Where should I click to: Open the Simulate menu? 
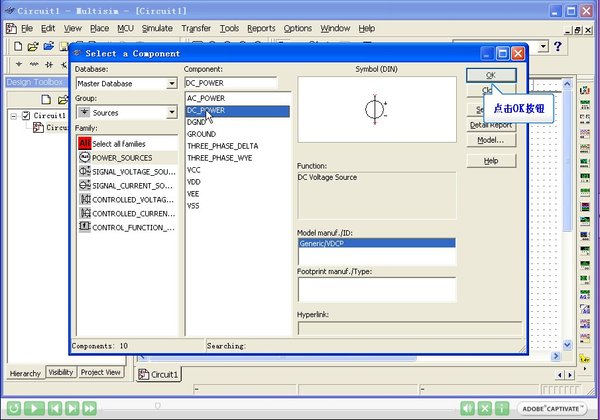coord(157,28)
